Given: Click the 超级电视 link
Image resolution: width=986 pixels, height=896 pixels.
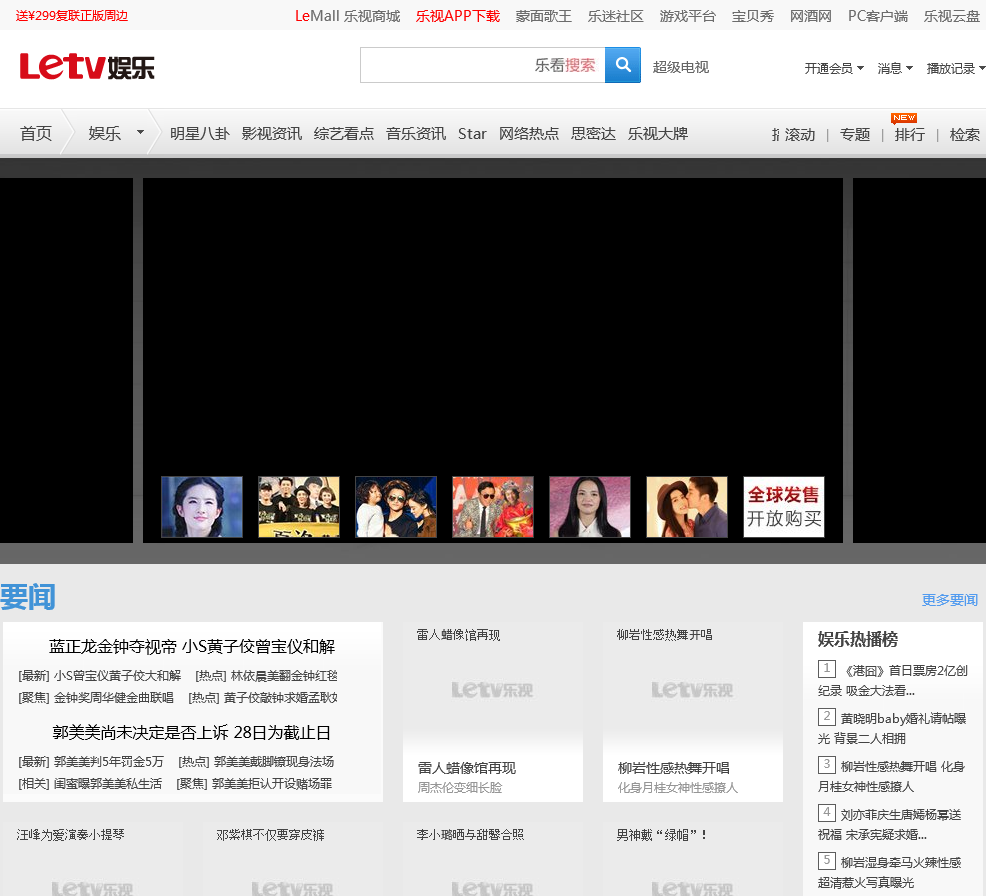Looking at the screenshot, I should (680, 67).
